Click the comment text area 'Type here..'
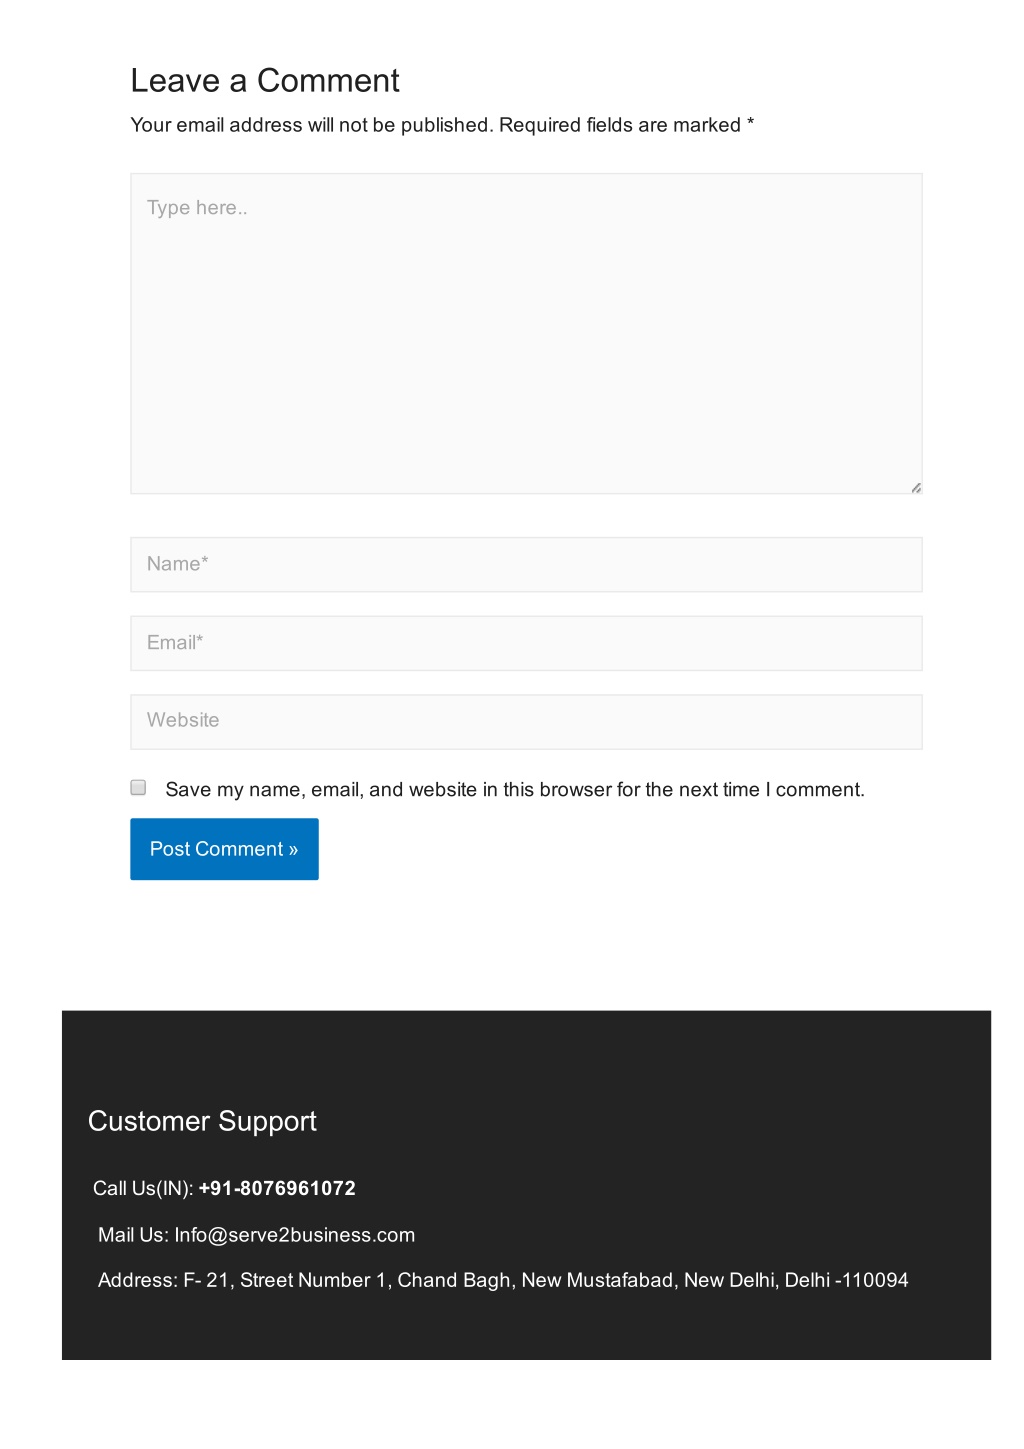This screenshot has width=1024, height=1449. tap(526, 333)
